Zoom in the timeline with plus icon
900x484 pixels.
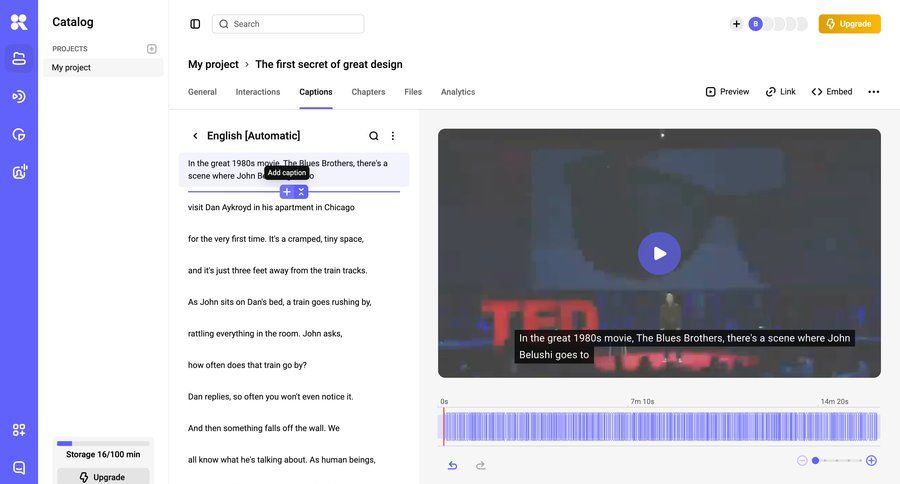point(871,460)
